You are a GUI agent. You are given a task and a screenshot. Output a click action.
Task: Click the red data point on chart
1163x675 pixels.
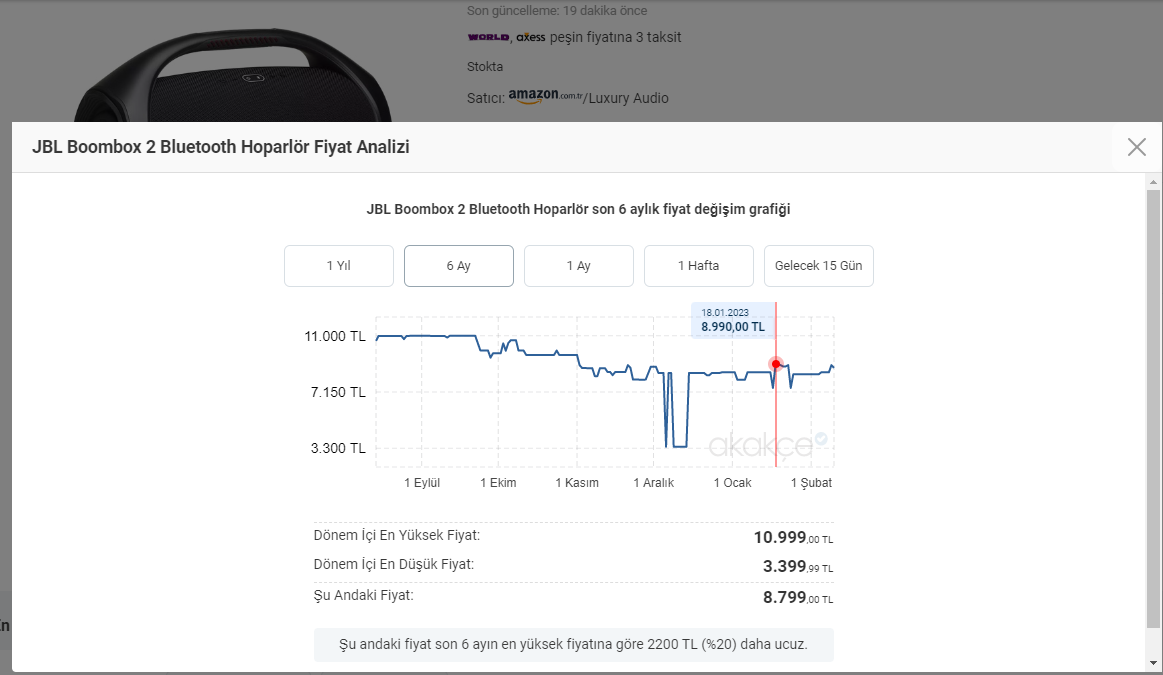(x=776, y=364)
